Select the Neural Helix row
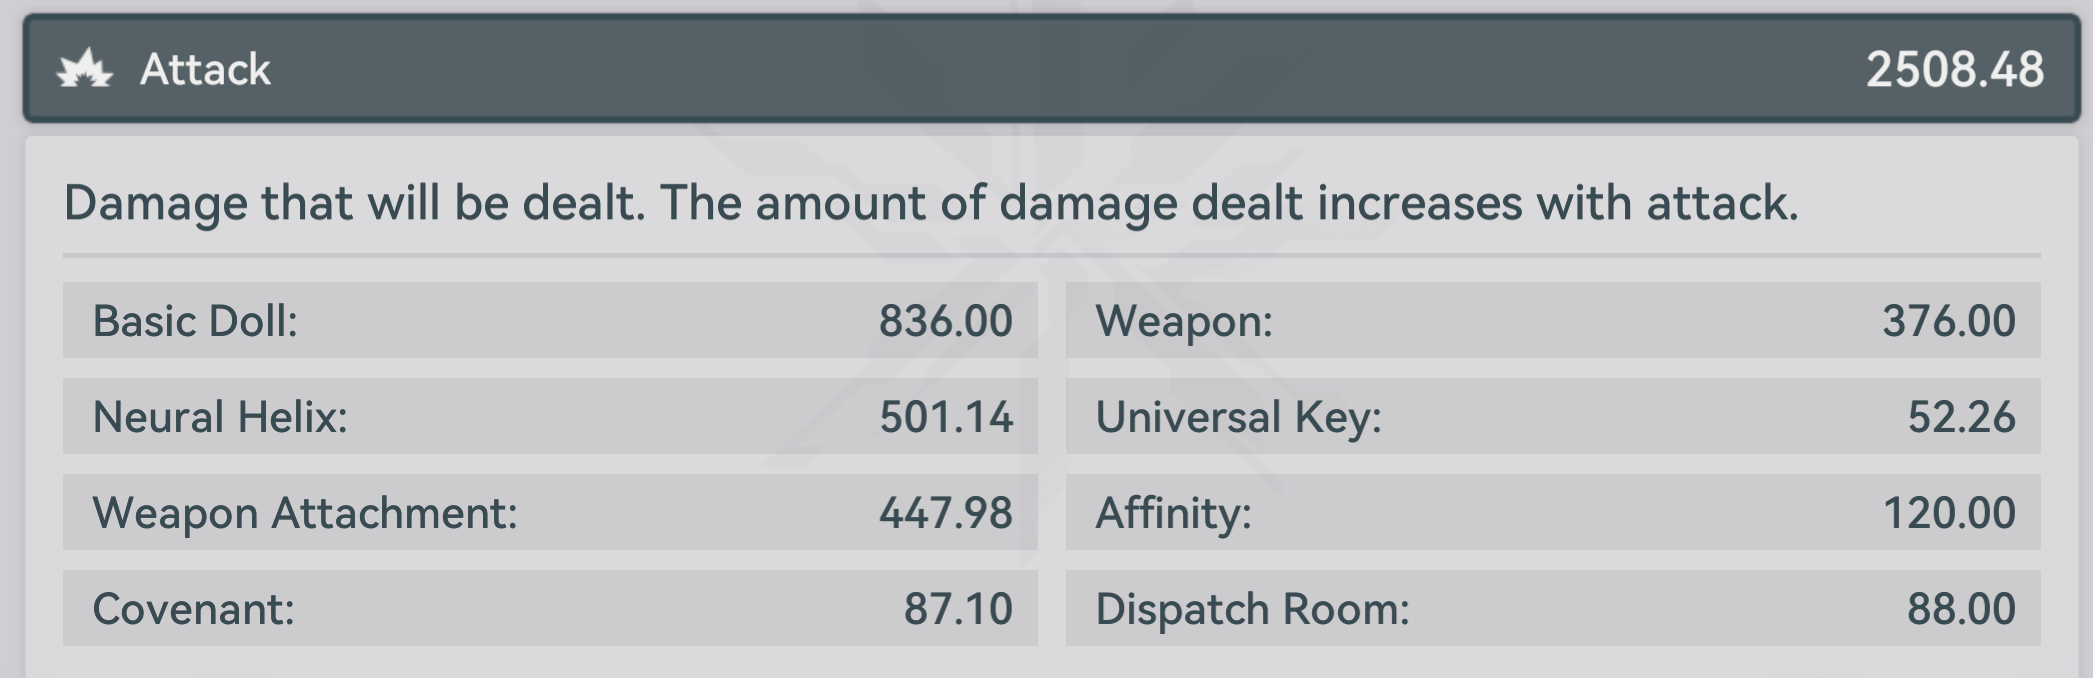 550,416
